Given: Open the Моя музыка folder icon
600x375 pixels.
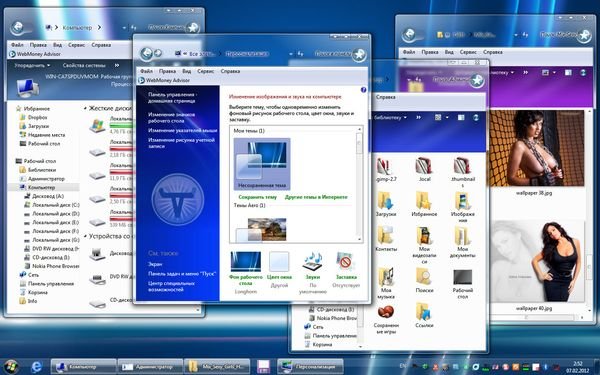Looking at the screenshot, I should pyautogui.click(x=385, y=276).
